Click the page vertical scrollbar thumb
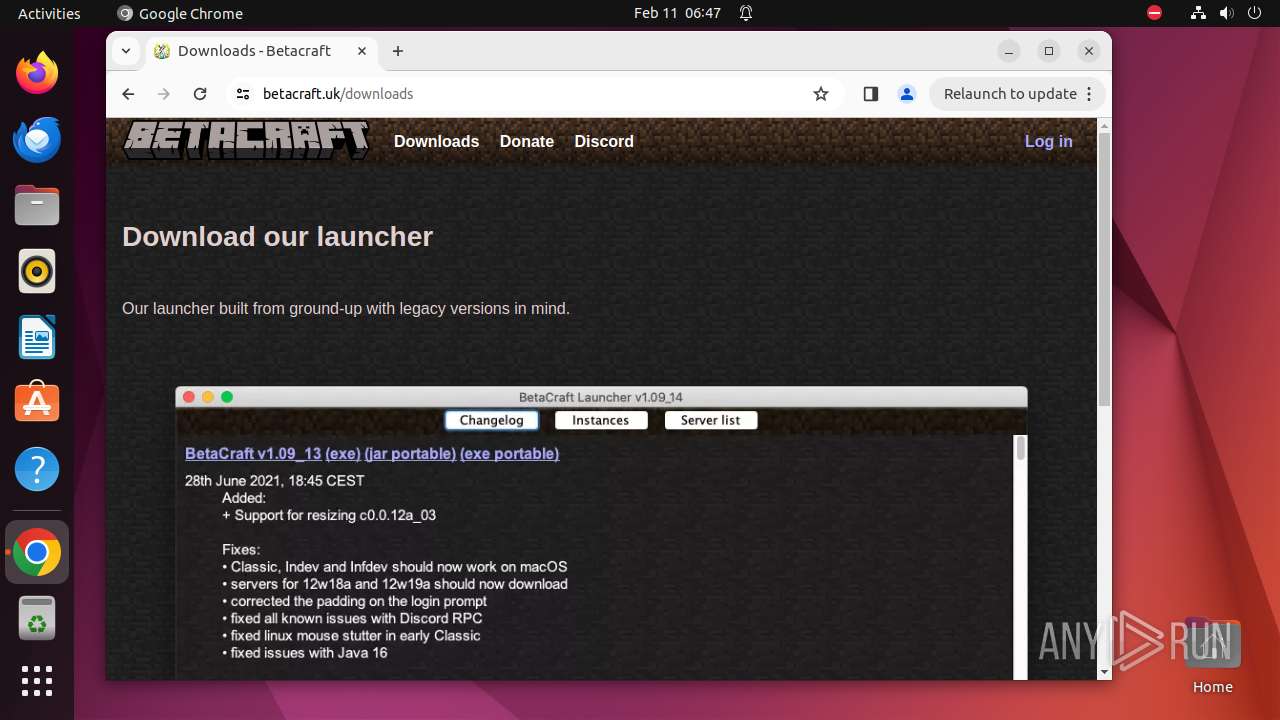The image size is (1280, 720). (1104, 268)
